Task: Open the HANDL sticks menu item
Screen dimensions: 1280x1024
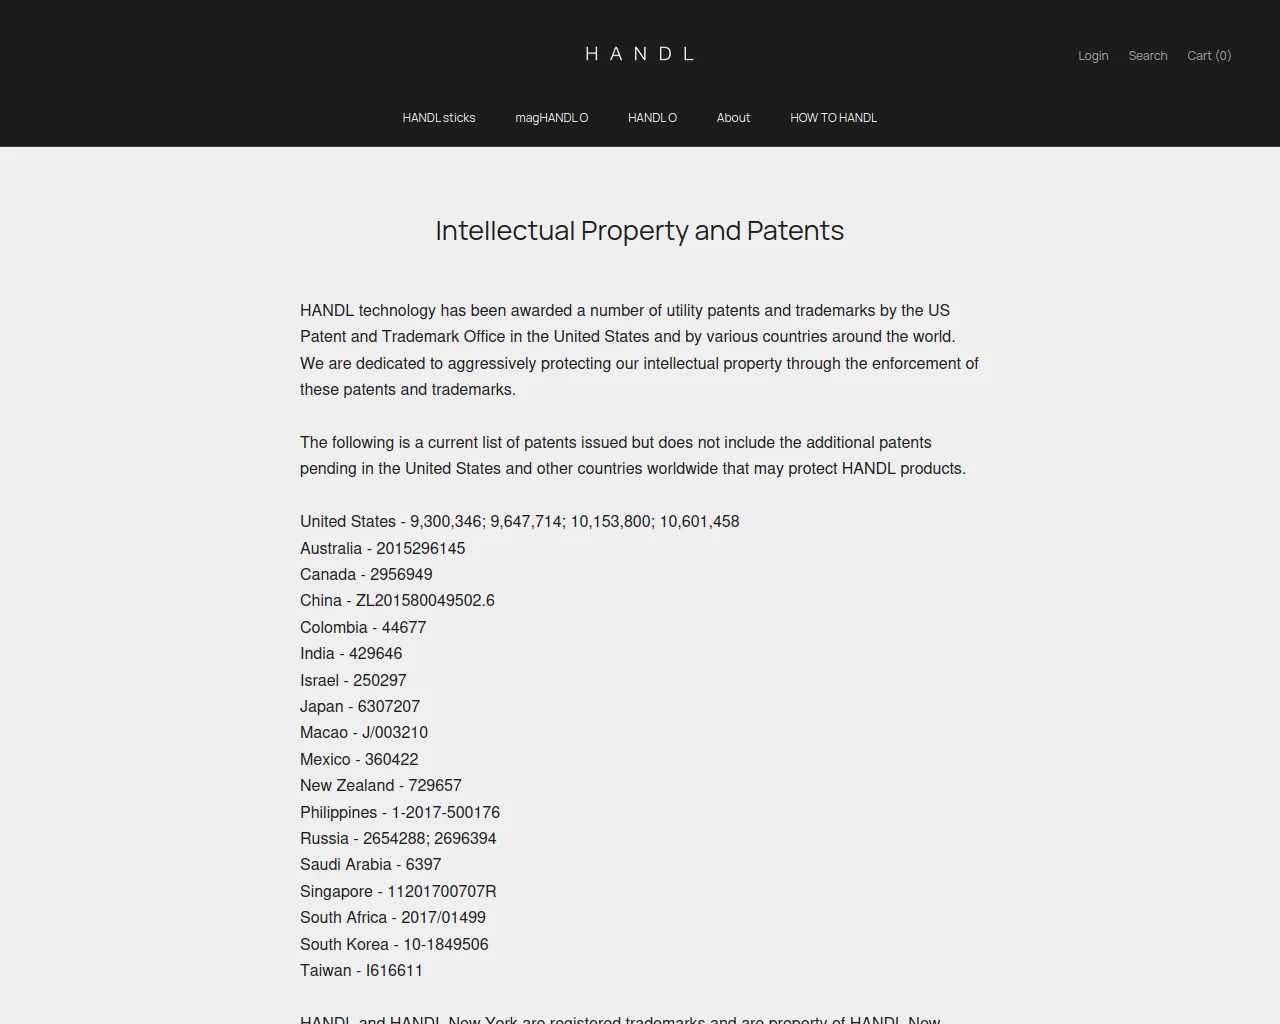Action: (439, 117)
